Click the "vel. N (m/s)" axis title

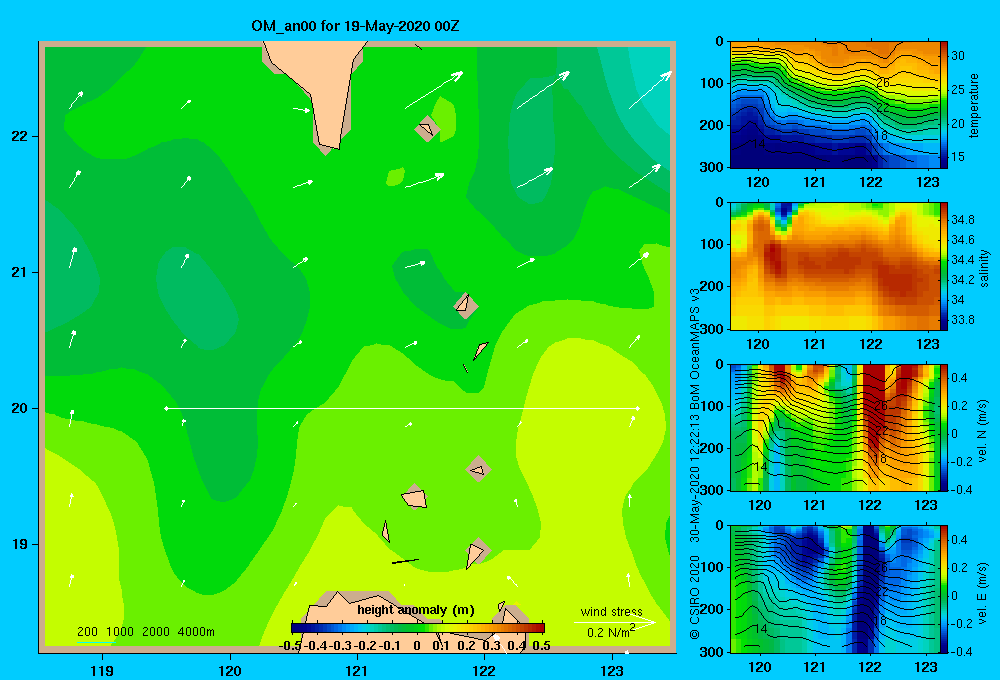click(982, 431)
